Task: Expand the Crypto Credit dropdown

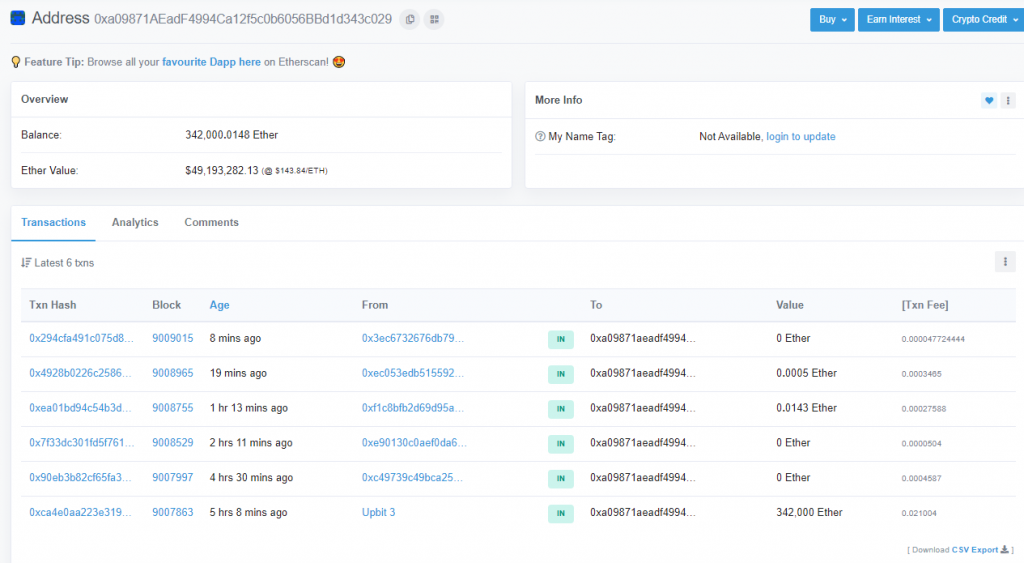Action: click(x=983, y=19)
